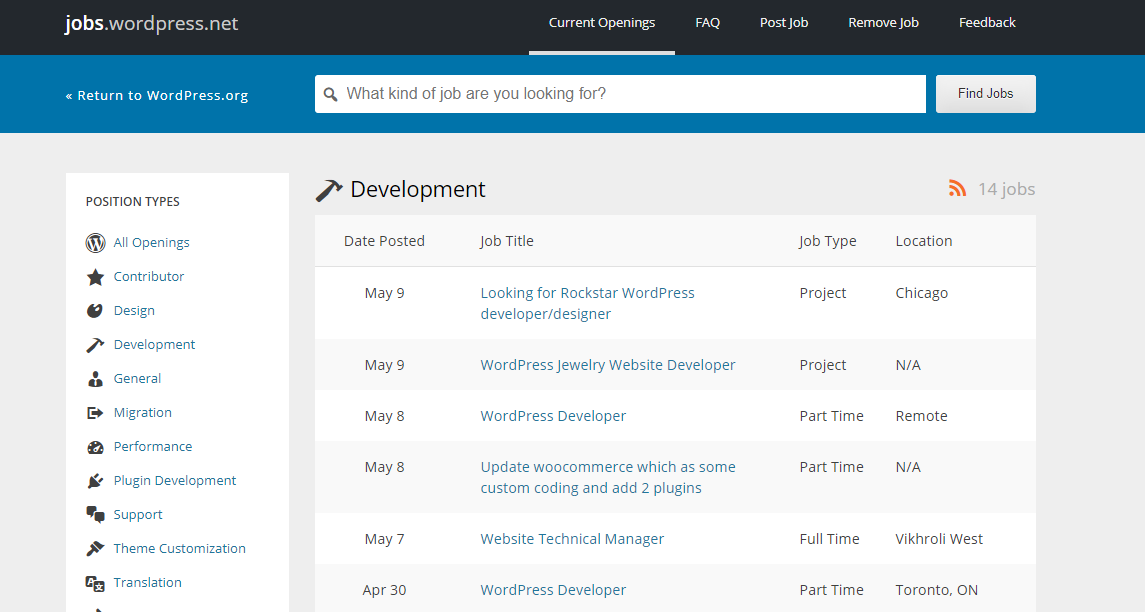Select Design position type

(x=134, y=310)
